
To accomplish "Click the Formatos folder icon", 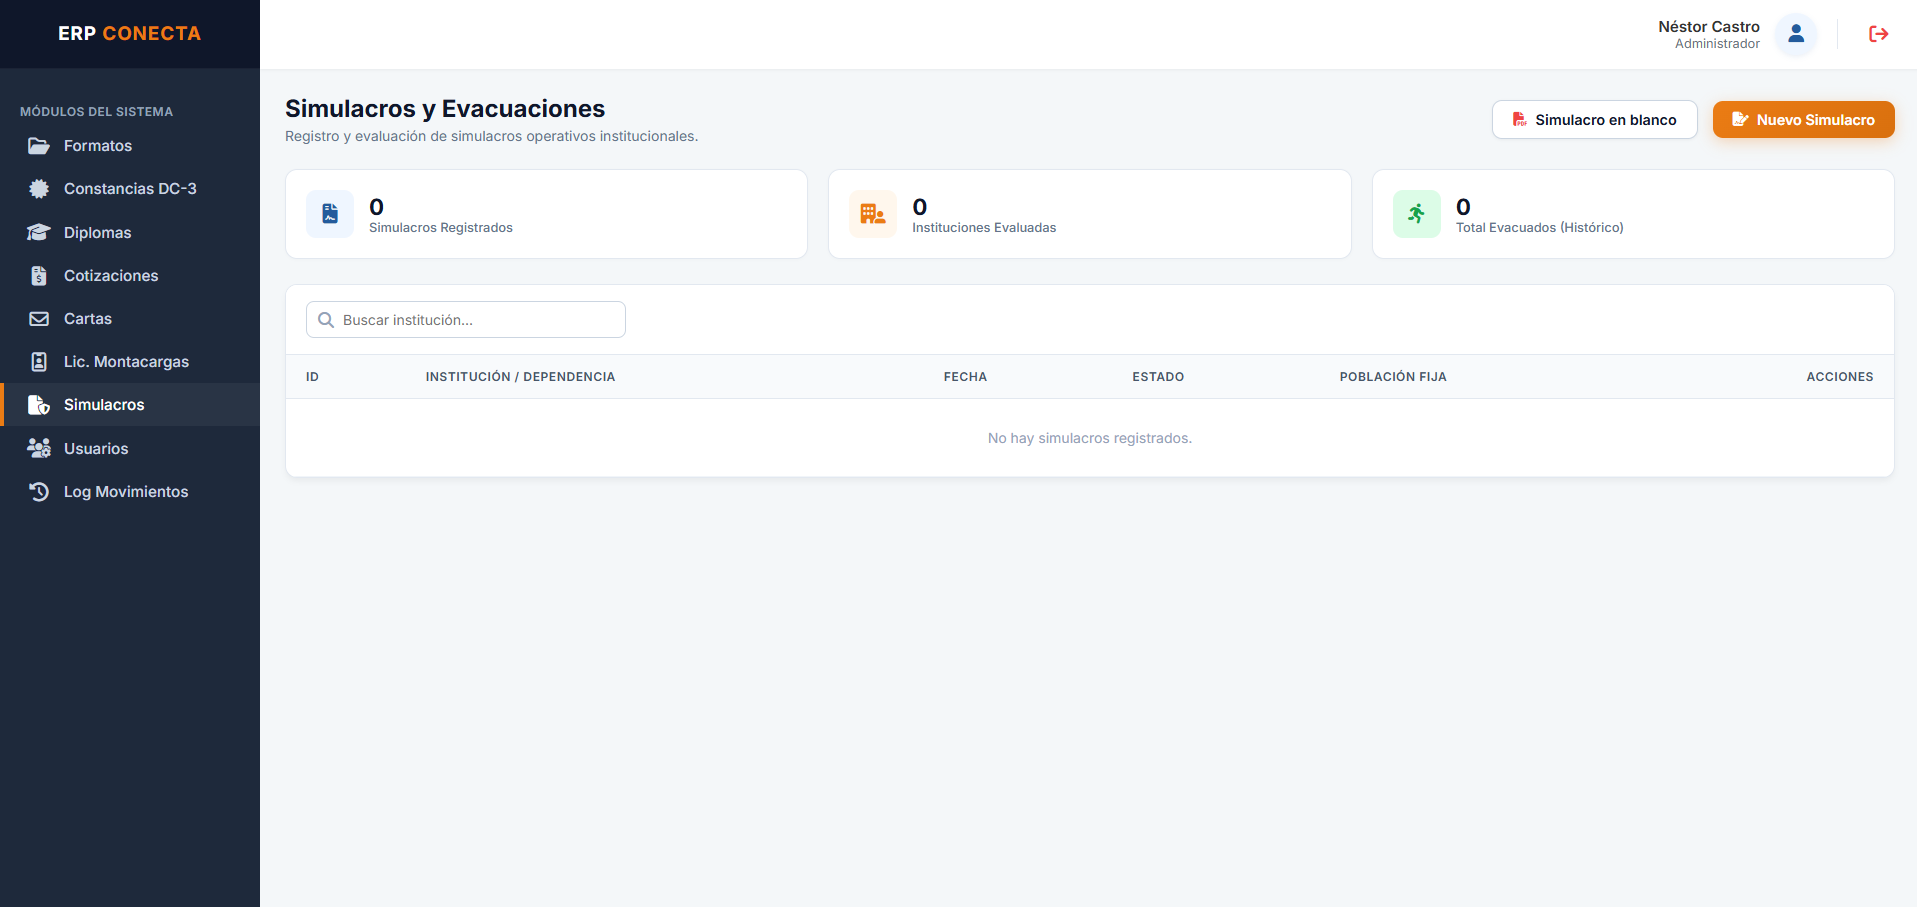I will pyautogui.click(x=39, y=146).
